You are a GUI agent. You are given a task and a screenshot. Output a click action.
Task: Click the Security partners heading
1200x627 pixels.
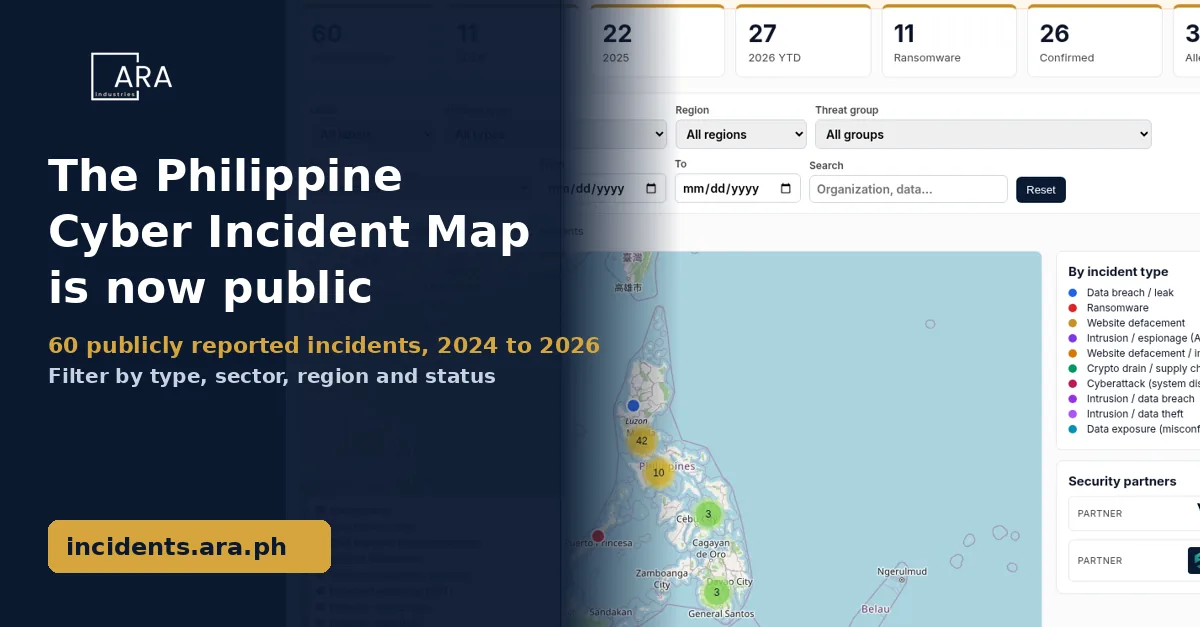pyautogui.click(x=1122, y=481)
